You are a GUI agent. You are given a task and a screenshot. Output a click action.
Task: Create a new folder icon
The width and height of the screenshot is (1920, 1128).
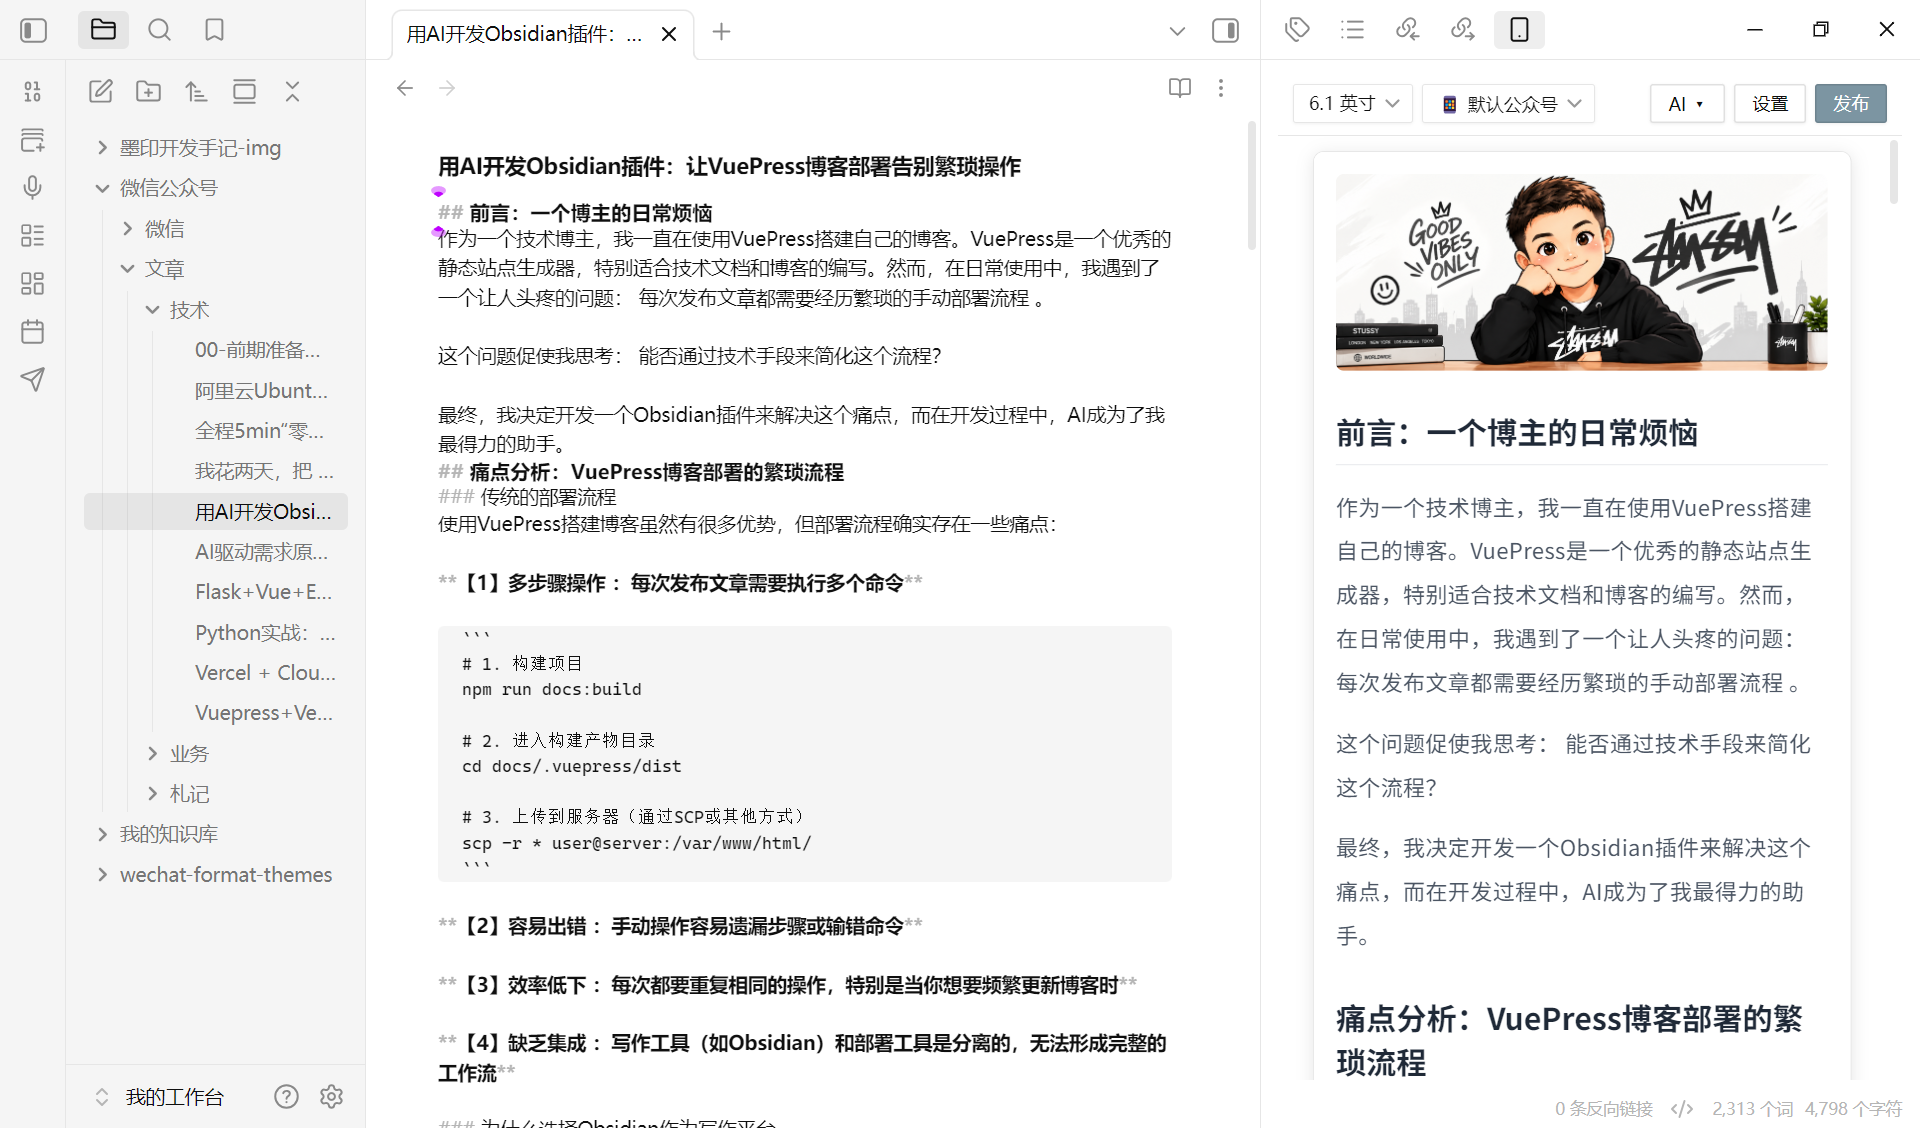pyautogui.click(x=148, y=91)
